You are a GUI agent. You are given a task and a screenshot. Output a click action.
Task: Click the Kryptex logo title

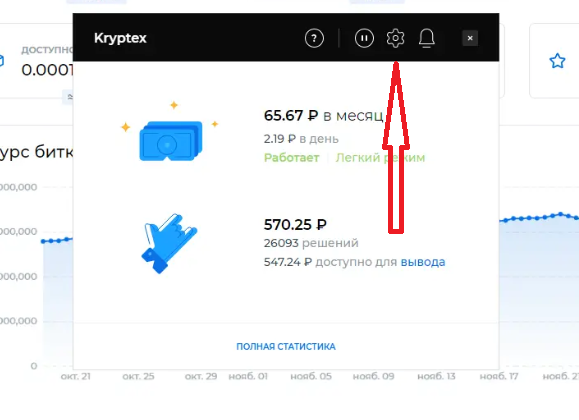120,38
